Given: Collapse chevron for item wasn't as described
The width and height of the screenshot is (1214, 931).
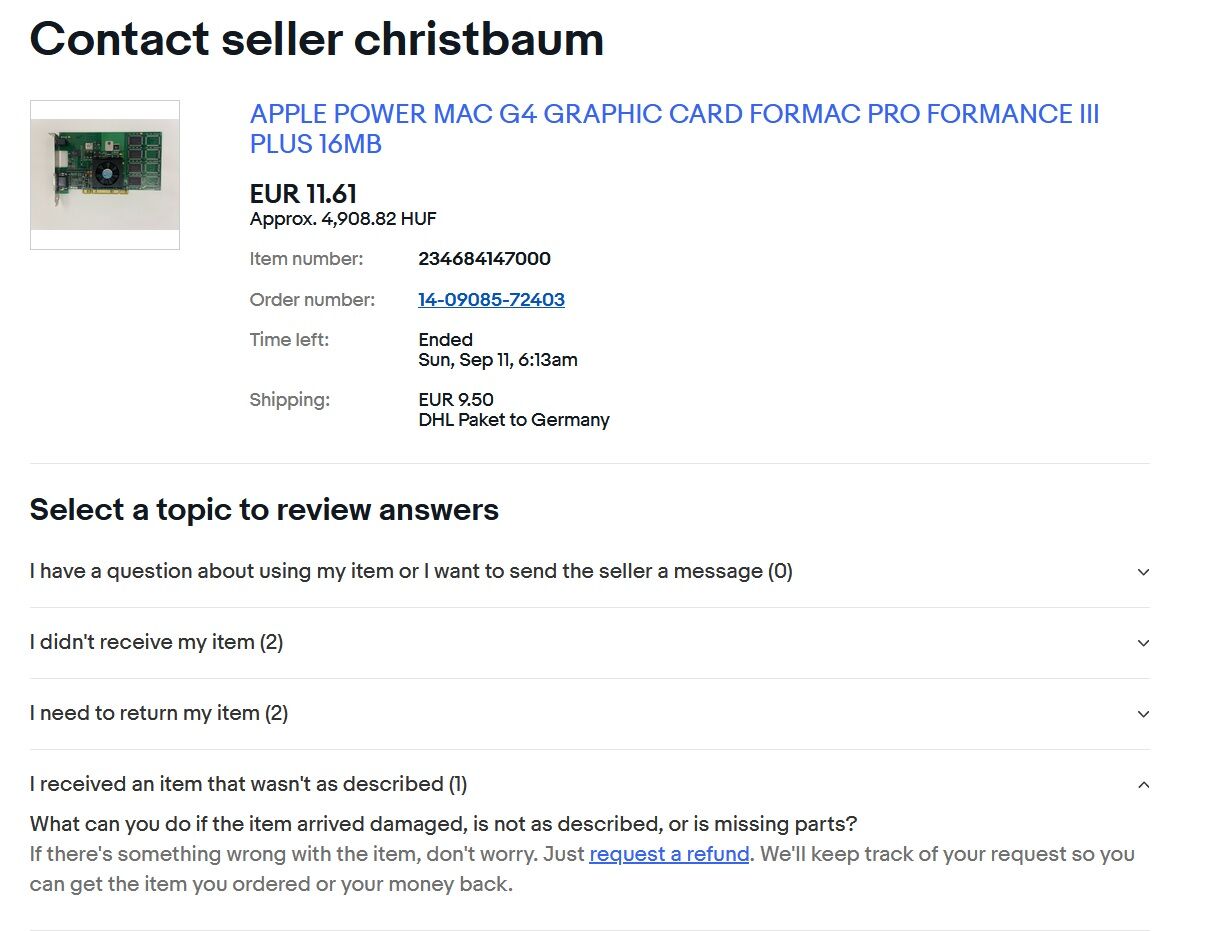Looking at the screenshot, I should 1143,785.
